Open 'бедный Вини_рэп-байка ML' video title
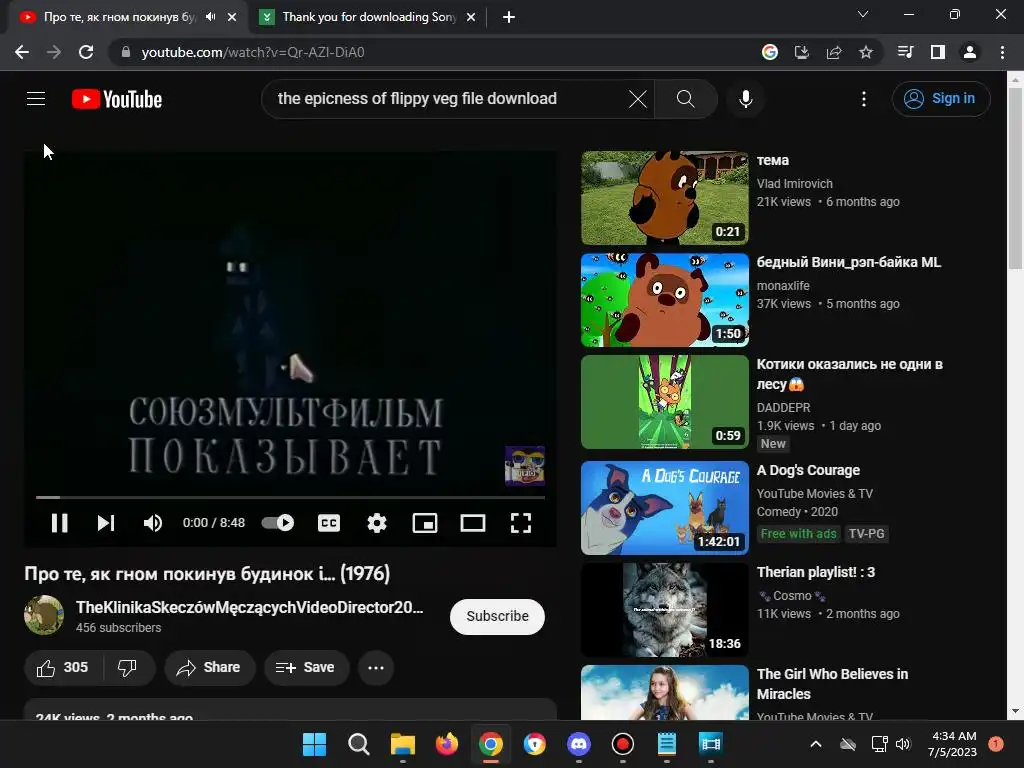Image resolution: width=1024 pixels, height=768 pixels. pos(848,263)
